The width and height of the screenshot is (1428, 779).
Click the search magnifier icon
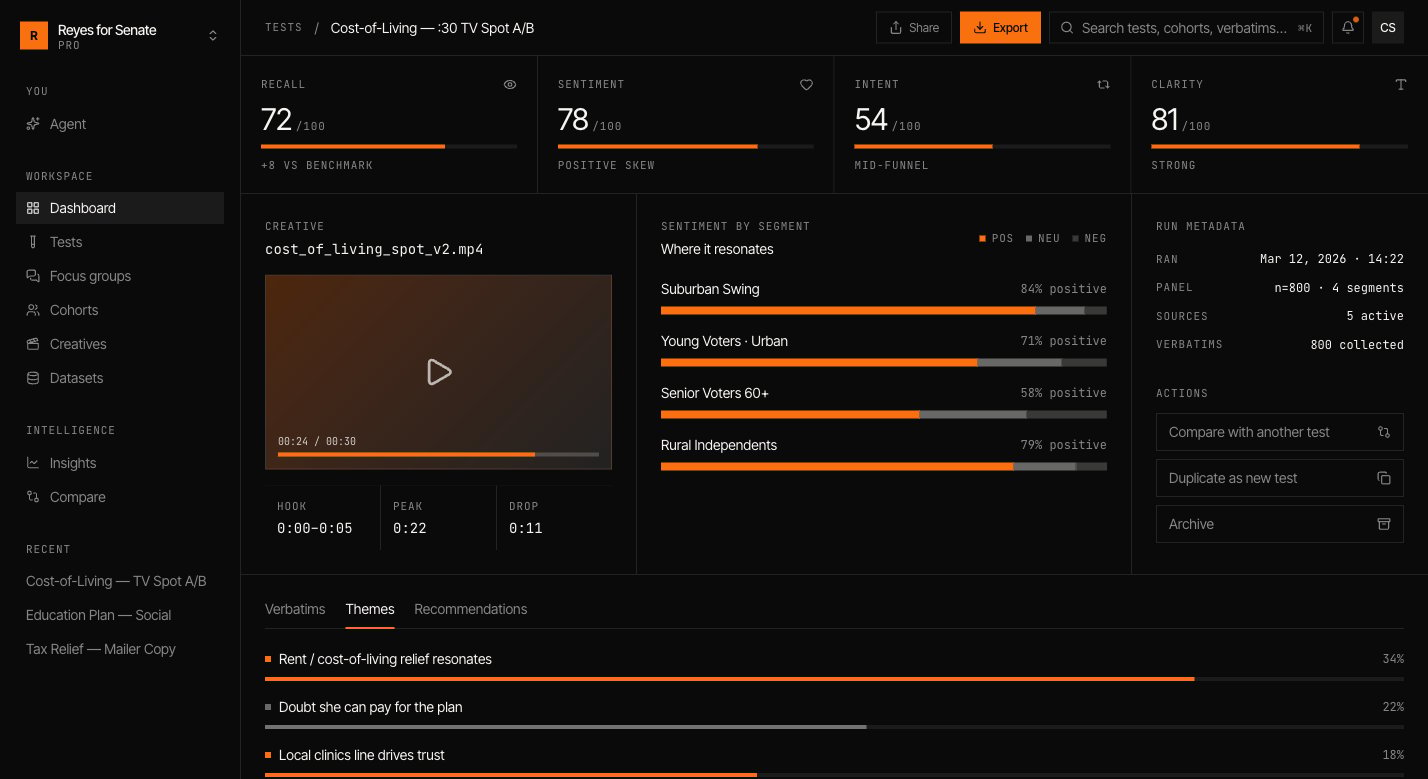[1068, 28]
